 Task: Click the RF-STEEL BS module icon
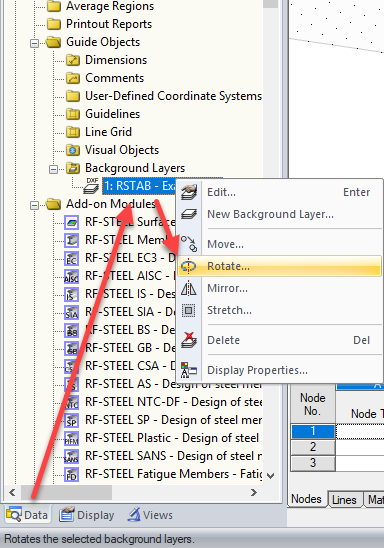(x=72, y=330)
